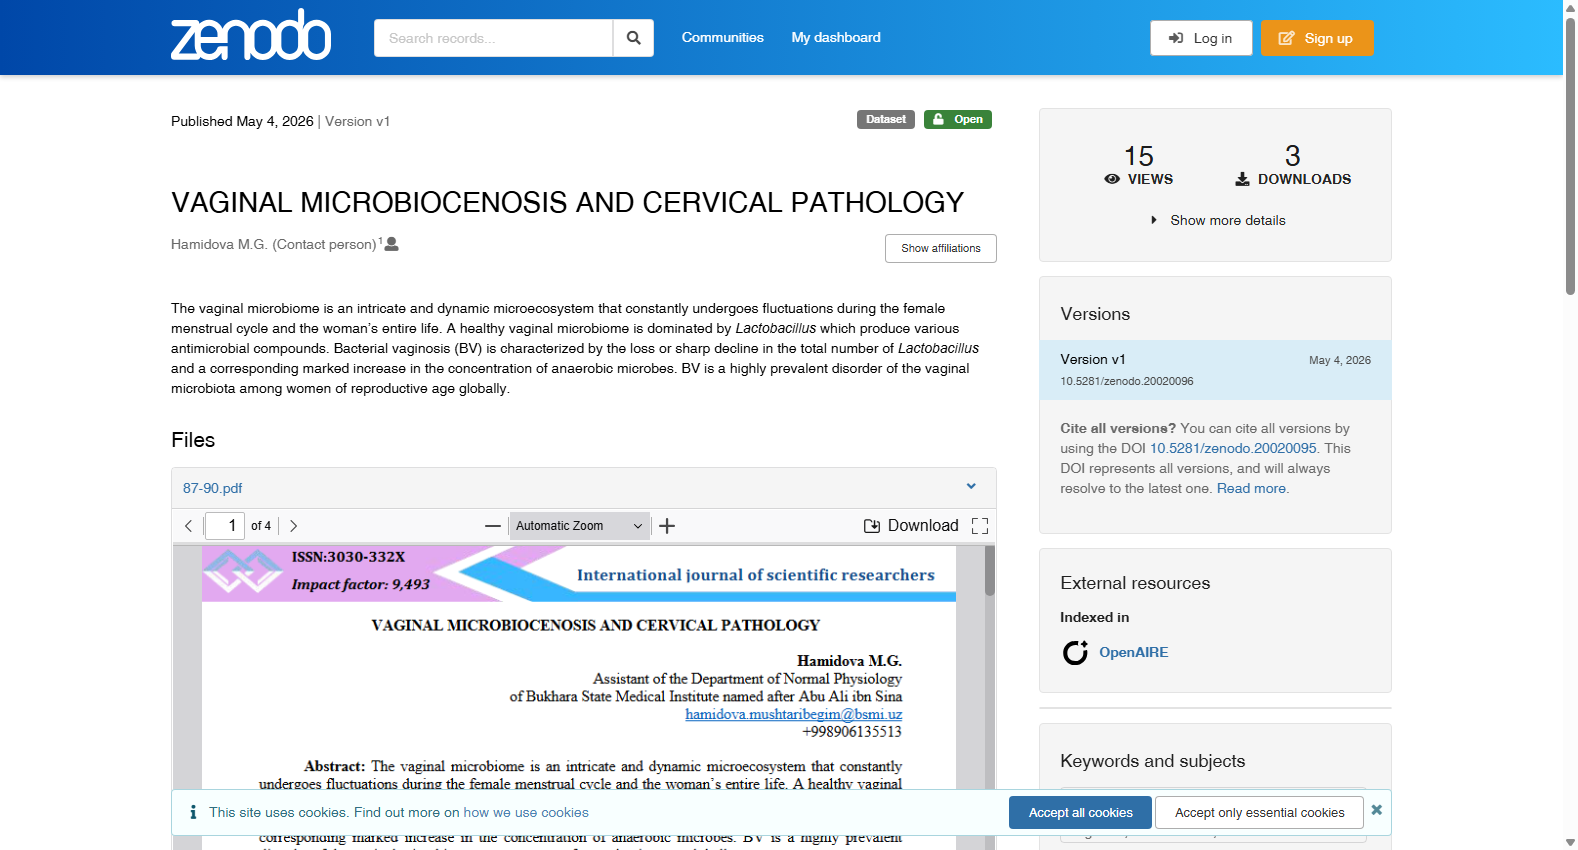Open the 87-90.pdf file link
The height and width of the screenshot is (850, 1578).
point(213,488)
